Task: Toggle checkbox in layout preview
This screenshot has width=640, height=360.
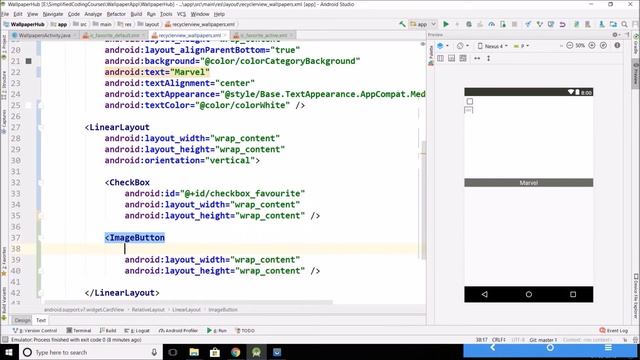Action: coord(470,101)
